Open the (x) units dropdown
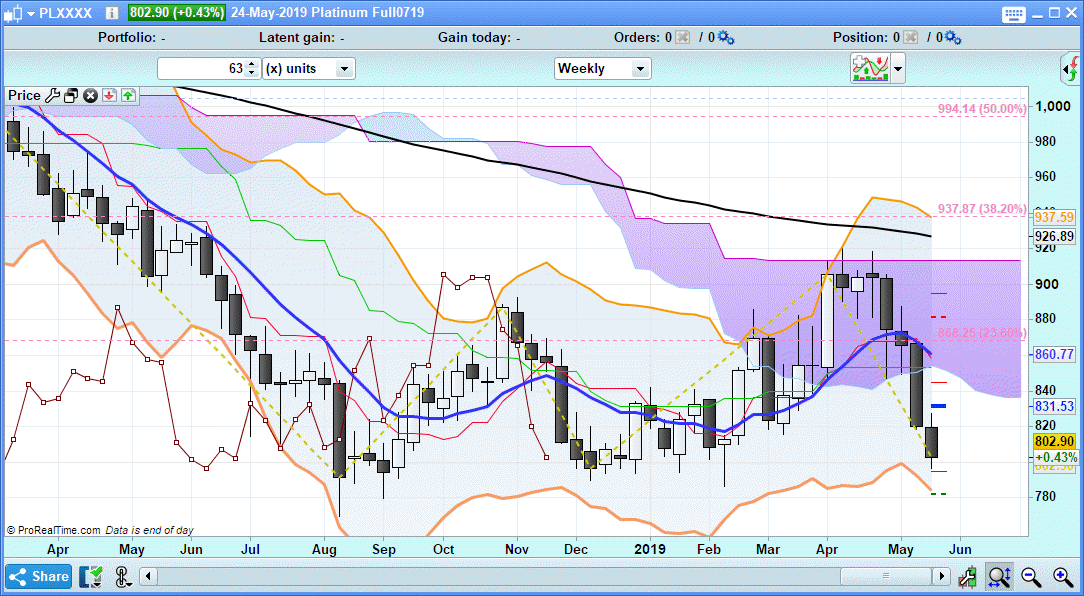Image resolution: width=1084 pixels, height=596 pixels. 308,68
